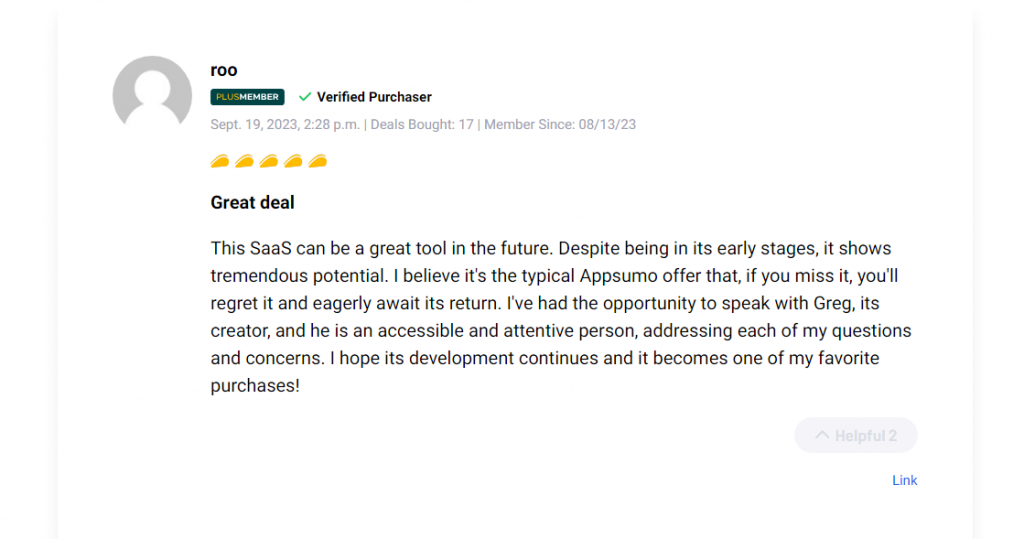The width and height of the screenshot is (1024, 539).
Task: Select the third taco rating icon
Action: coord(269,161)
